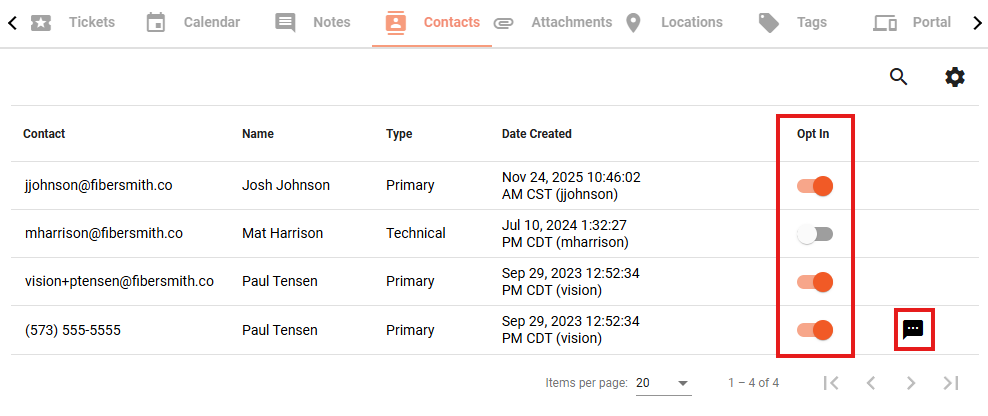The width and height of the screenshot is (988, 416).
Task: Go to the previous page arrow
Action: pos(871,383)
